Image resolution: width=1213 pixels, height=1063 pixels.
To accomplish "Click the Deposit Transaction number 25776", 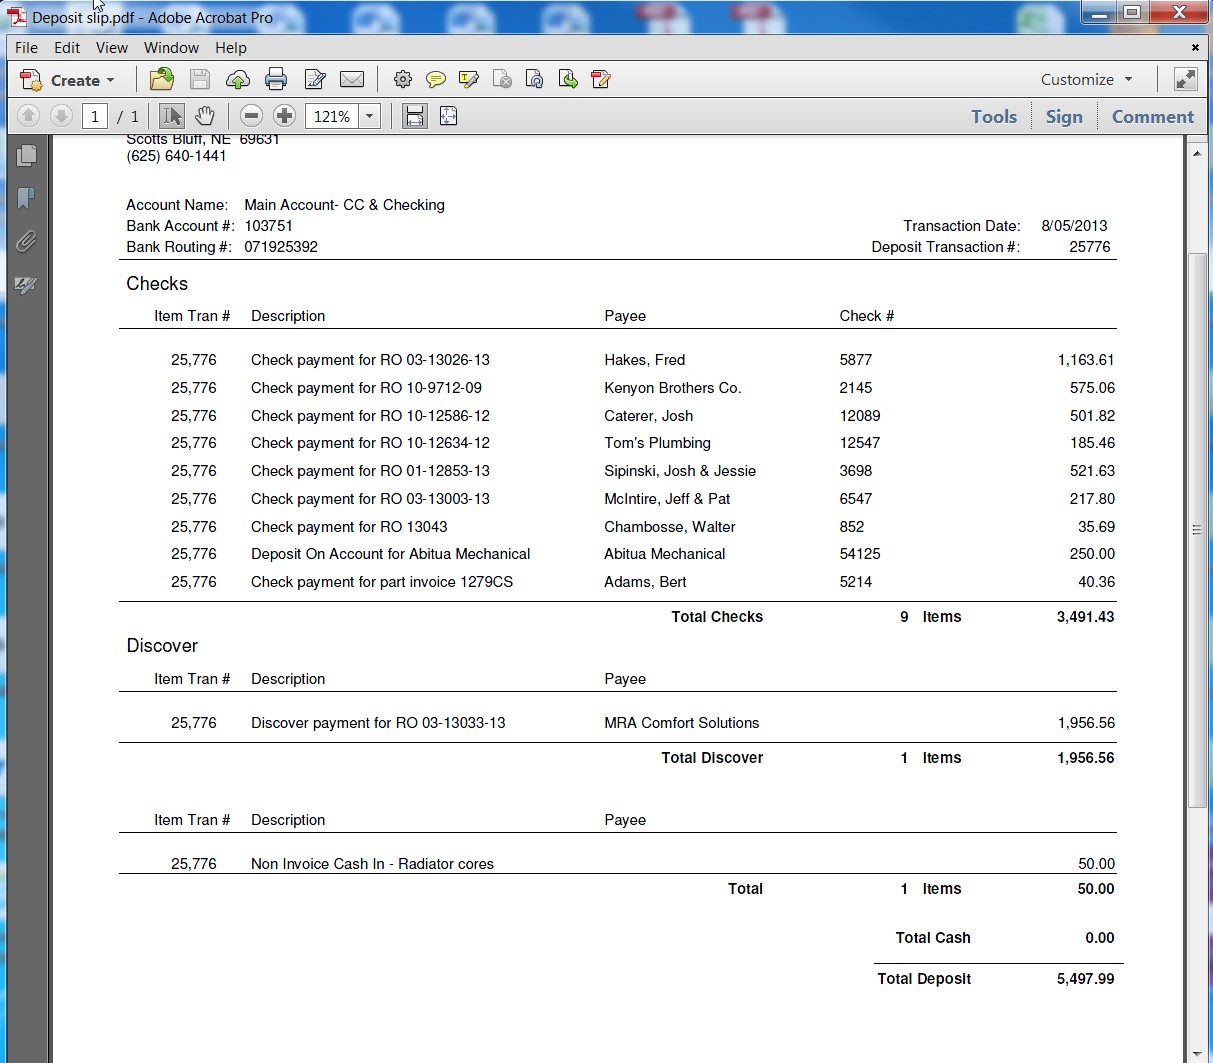I will 1090,247.
